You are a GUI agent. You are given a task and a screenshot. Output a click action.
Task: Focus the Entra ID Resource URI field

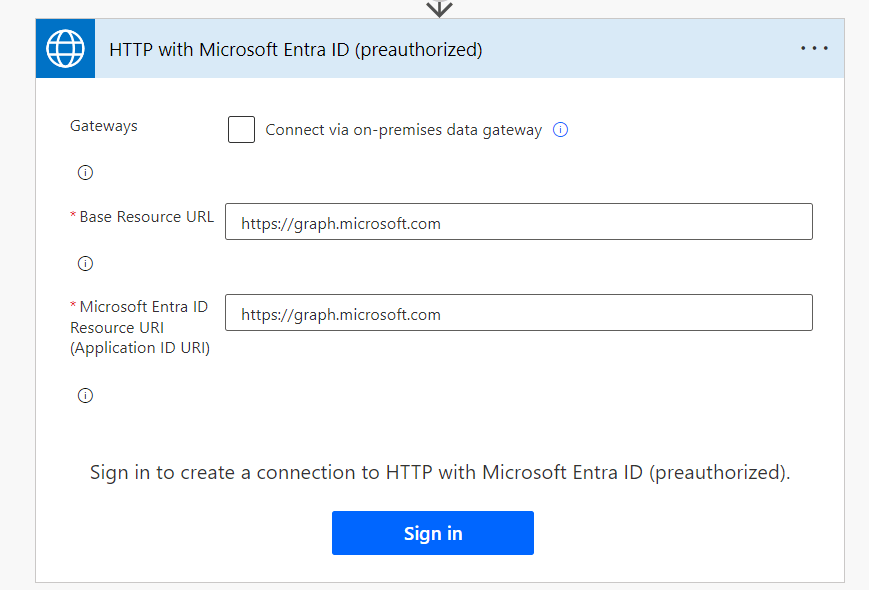pos(518,313)
